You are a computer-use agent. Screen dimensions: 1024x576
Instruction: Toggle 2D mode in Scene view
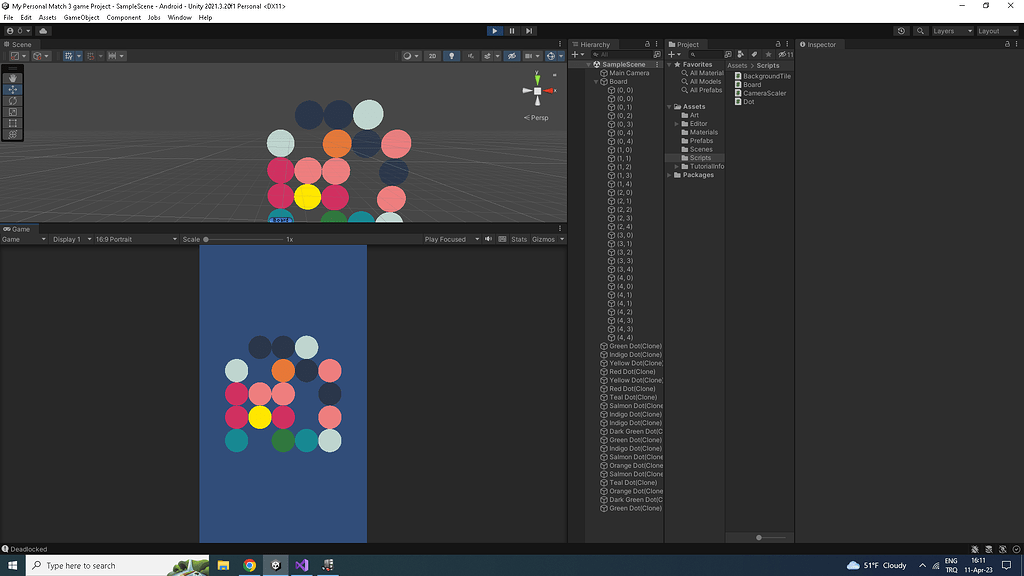[x=432, y=56]
